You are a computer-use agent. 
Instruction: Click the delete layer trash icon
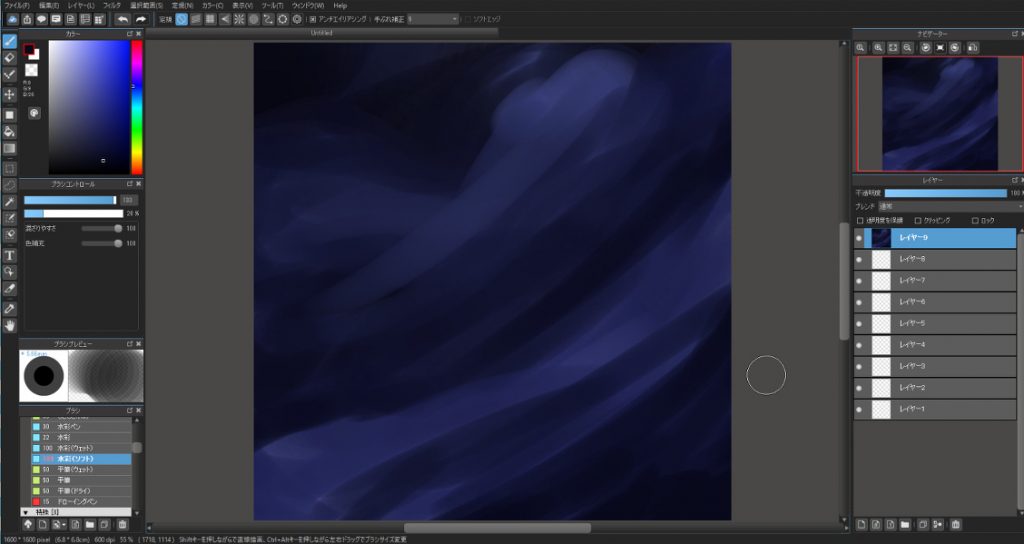[956, 524]
